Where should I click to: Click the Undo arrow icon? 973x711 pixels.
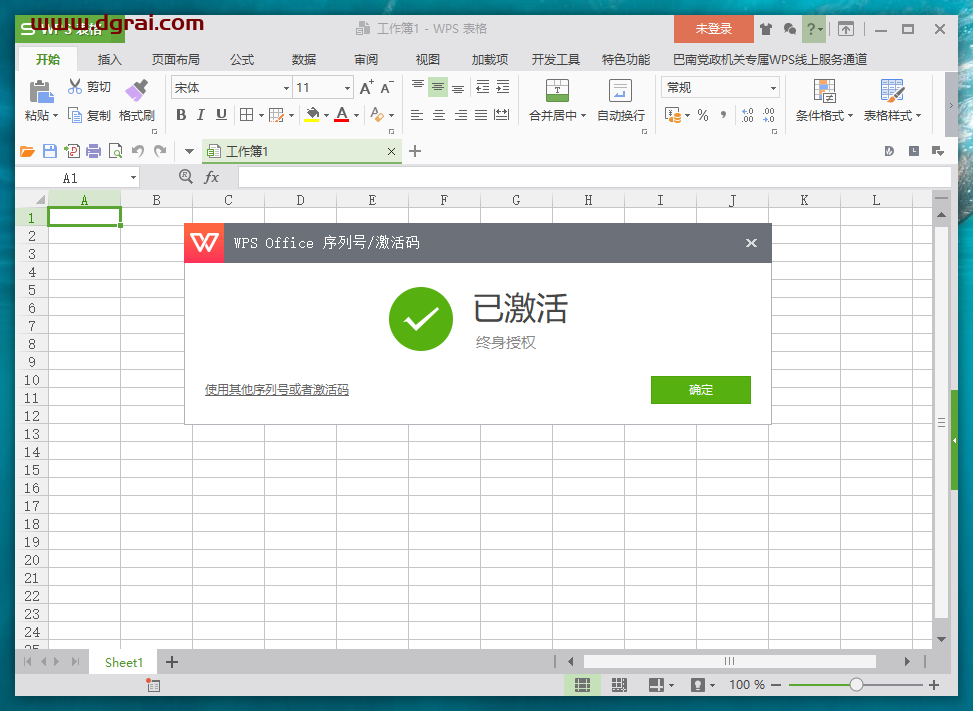click(x=138, y=150)
